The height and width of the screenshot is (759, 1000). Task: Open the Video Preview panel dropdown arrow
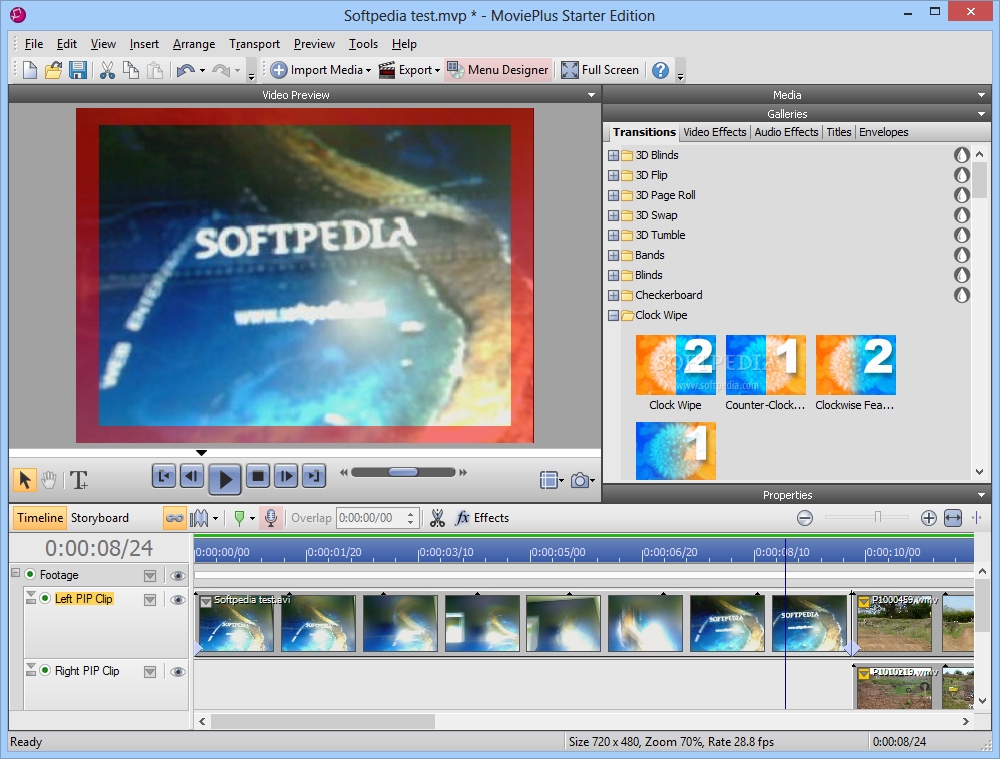tap(591, 95)
